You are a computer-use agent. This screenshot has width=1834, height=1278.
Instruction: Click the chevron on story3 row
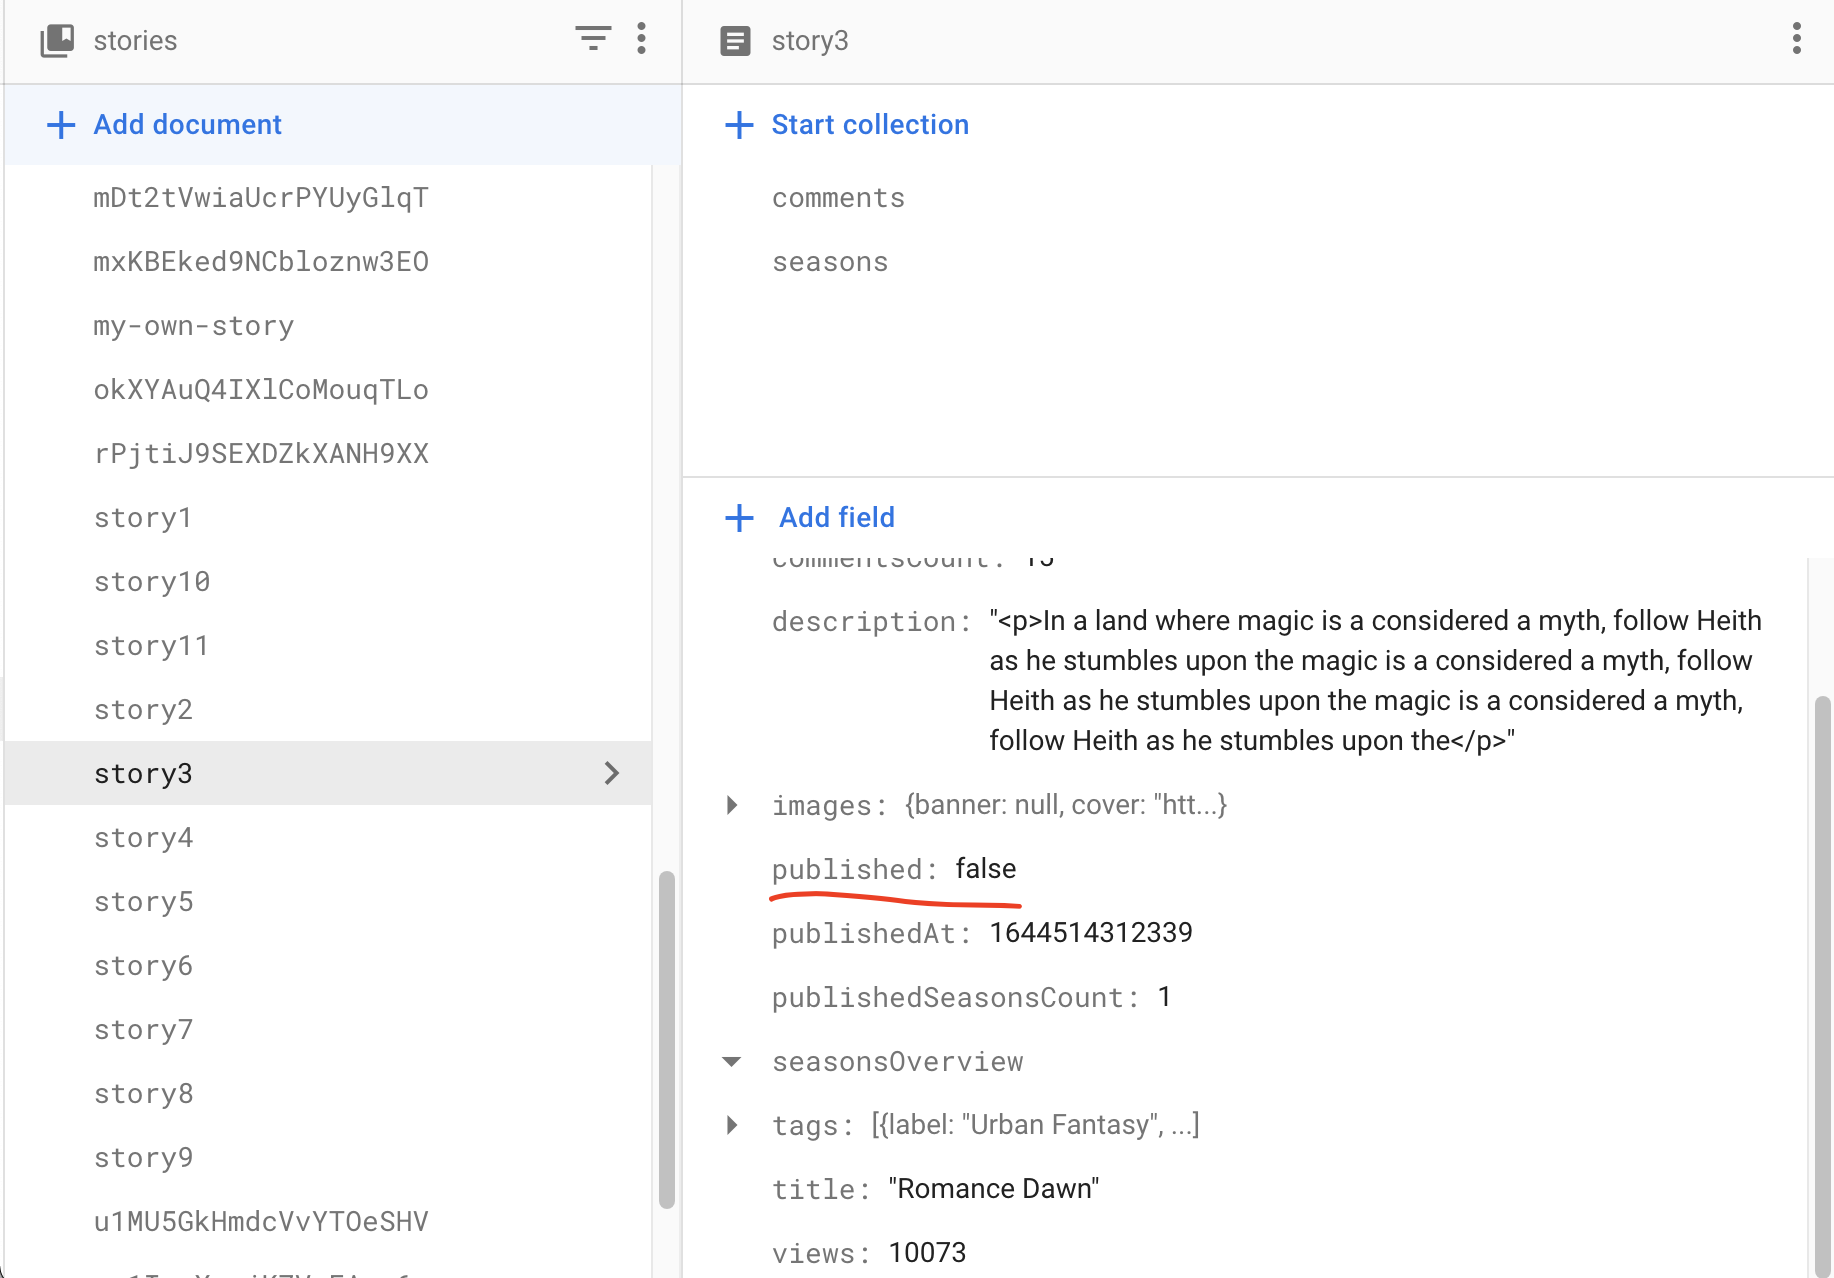pyautogui.click(x=612, y=773)
